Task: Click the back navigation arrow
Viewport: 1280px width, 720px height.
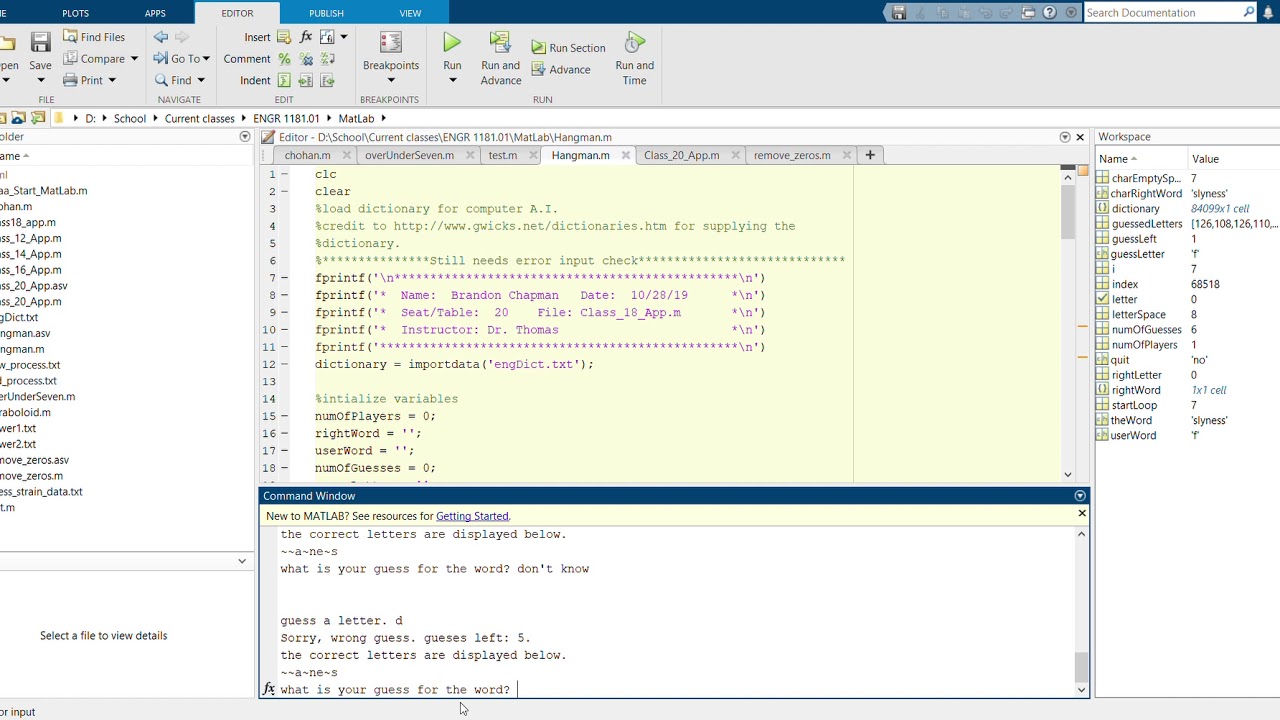Action: (x=161, y=37)
